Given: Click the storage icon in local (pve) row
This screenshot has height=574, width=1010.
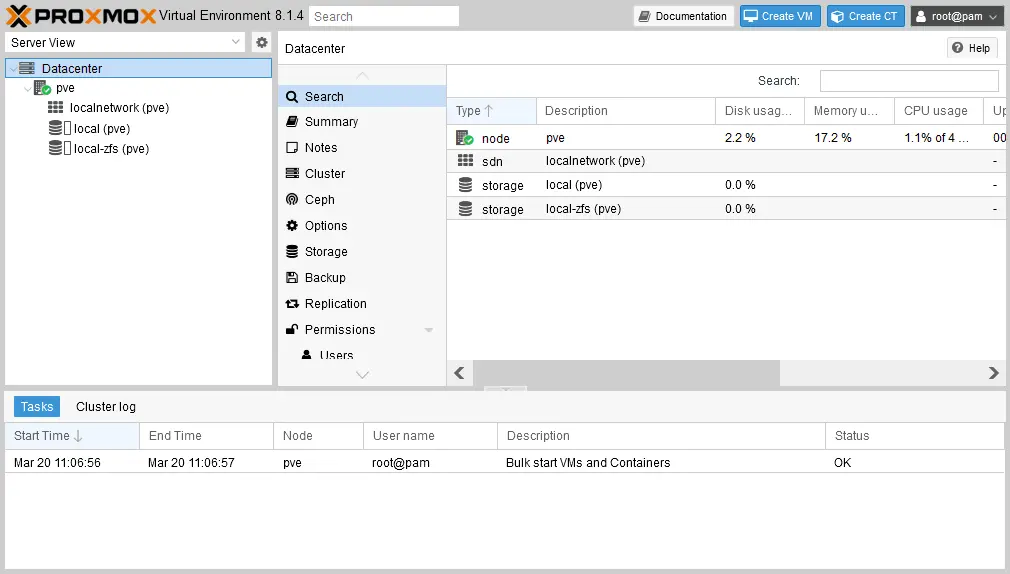Looking at the screenshot, I should coord(465,185).
